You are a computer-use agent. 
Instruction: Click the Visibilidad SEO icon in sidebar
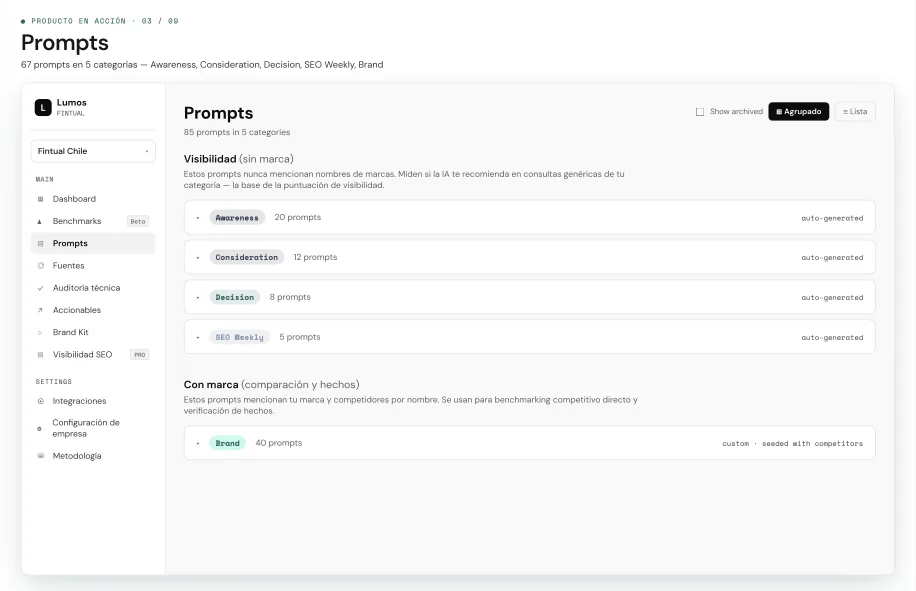(40, 354)
